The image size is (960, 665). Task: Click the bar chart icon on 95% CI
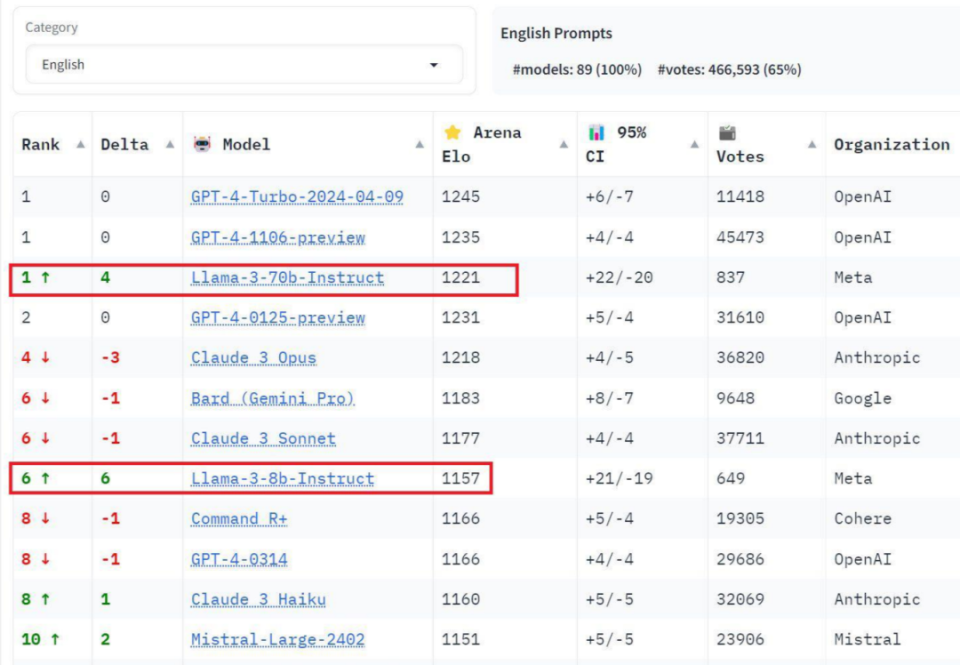(597, 132)
